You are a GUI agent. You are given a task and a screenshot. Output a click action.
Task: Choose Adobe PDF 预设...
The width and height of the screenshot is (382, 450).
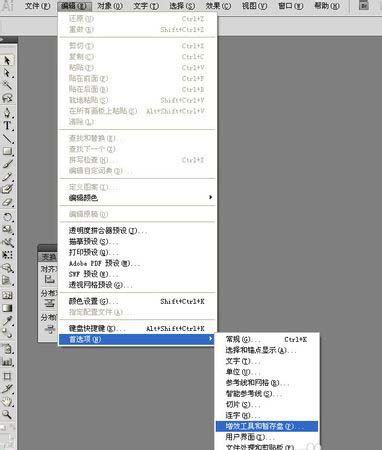tap(137, 263)
